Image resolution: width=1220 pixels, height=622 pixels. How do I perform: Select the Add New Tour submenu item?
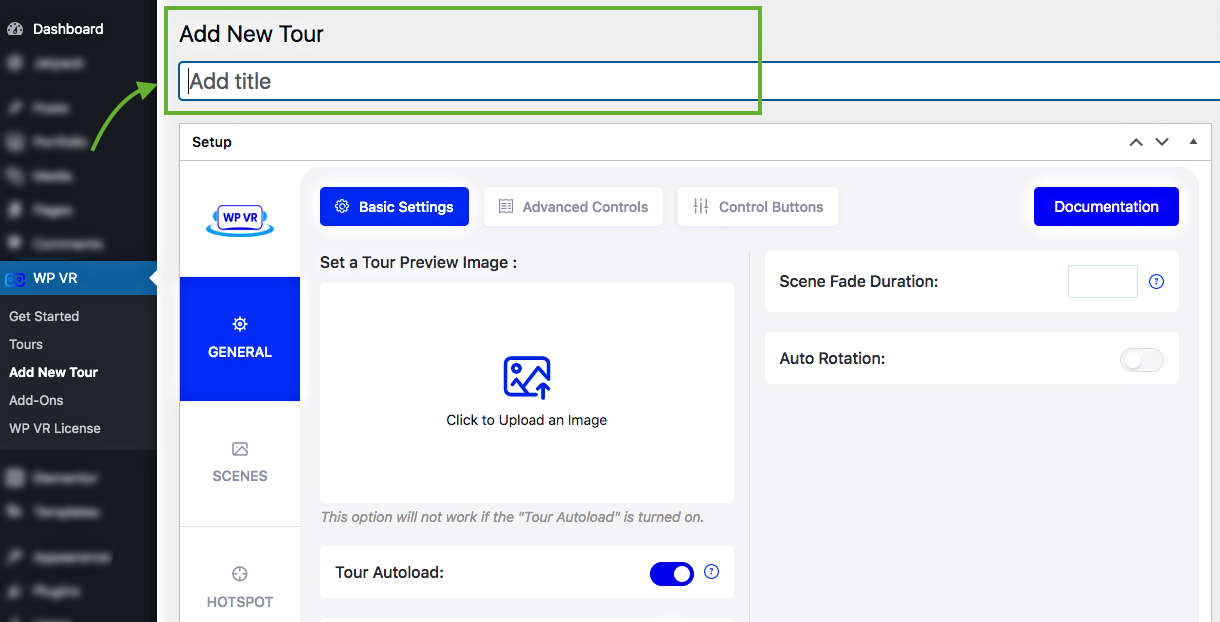[x=54, y=372]
